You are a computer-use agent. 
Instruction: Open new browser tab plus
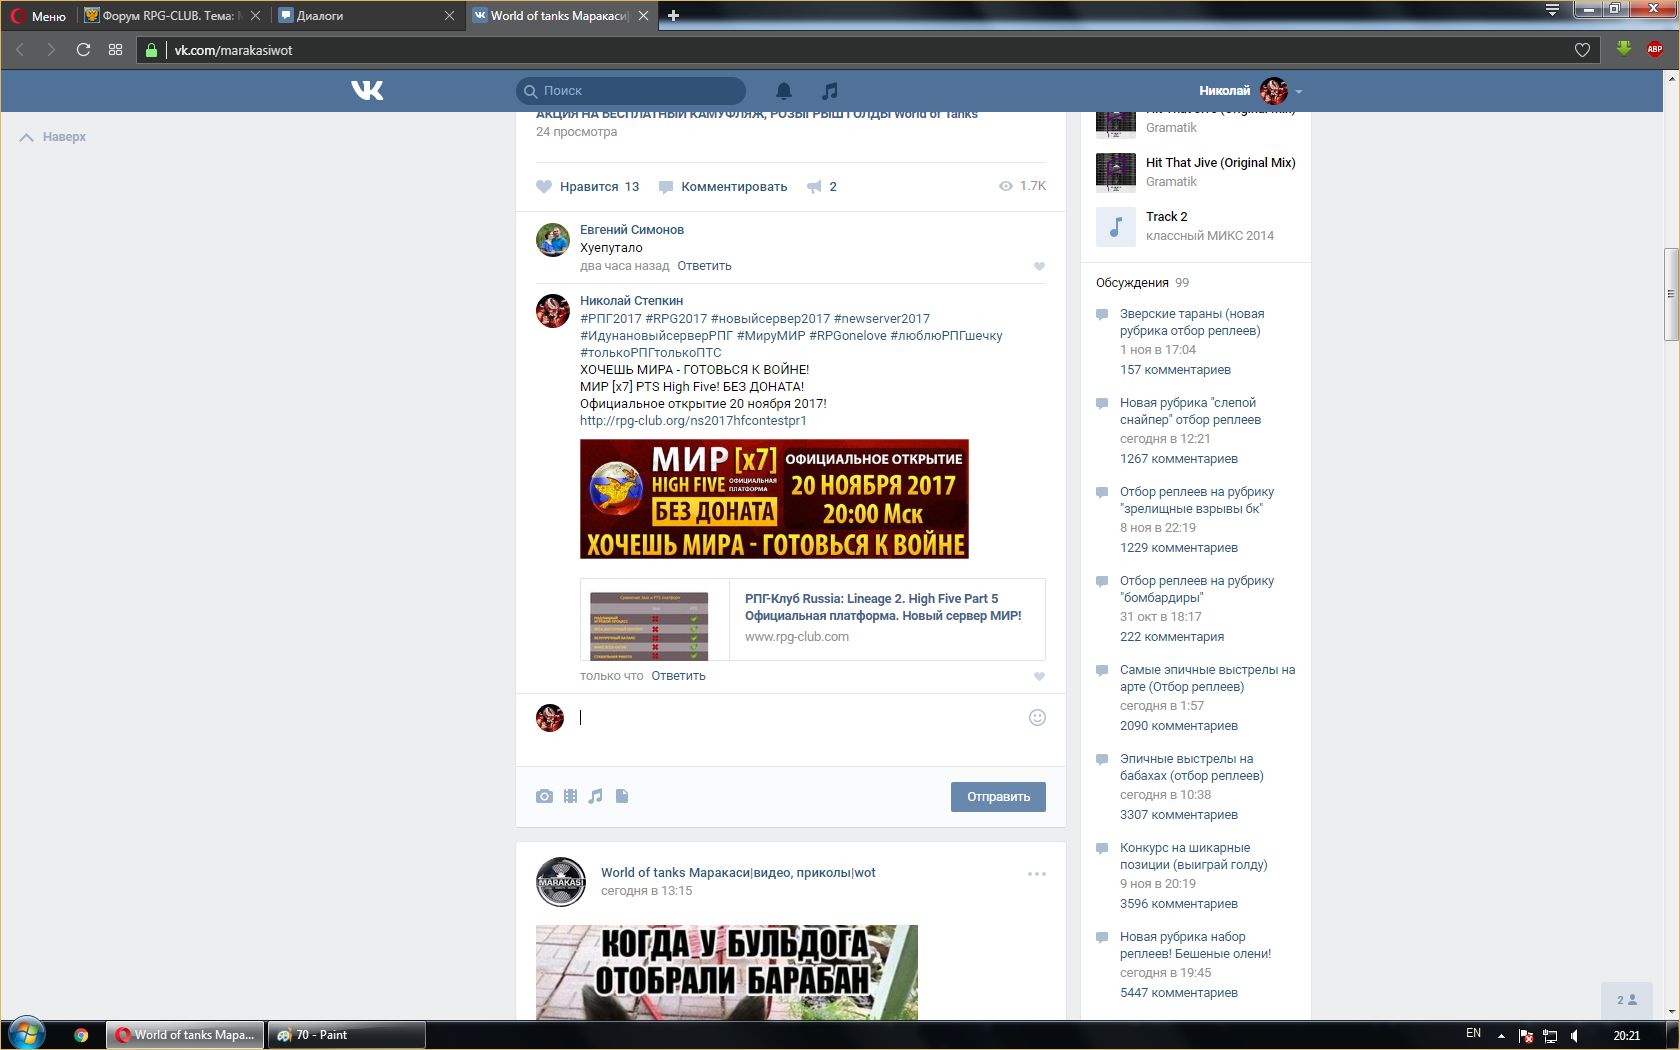(x=673, y=15)
